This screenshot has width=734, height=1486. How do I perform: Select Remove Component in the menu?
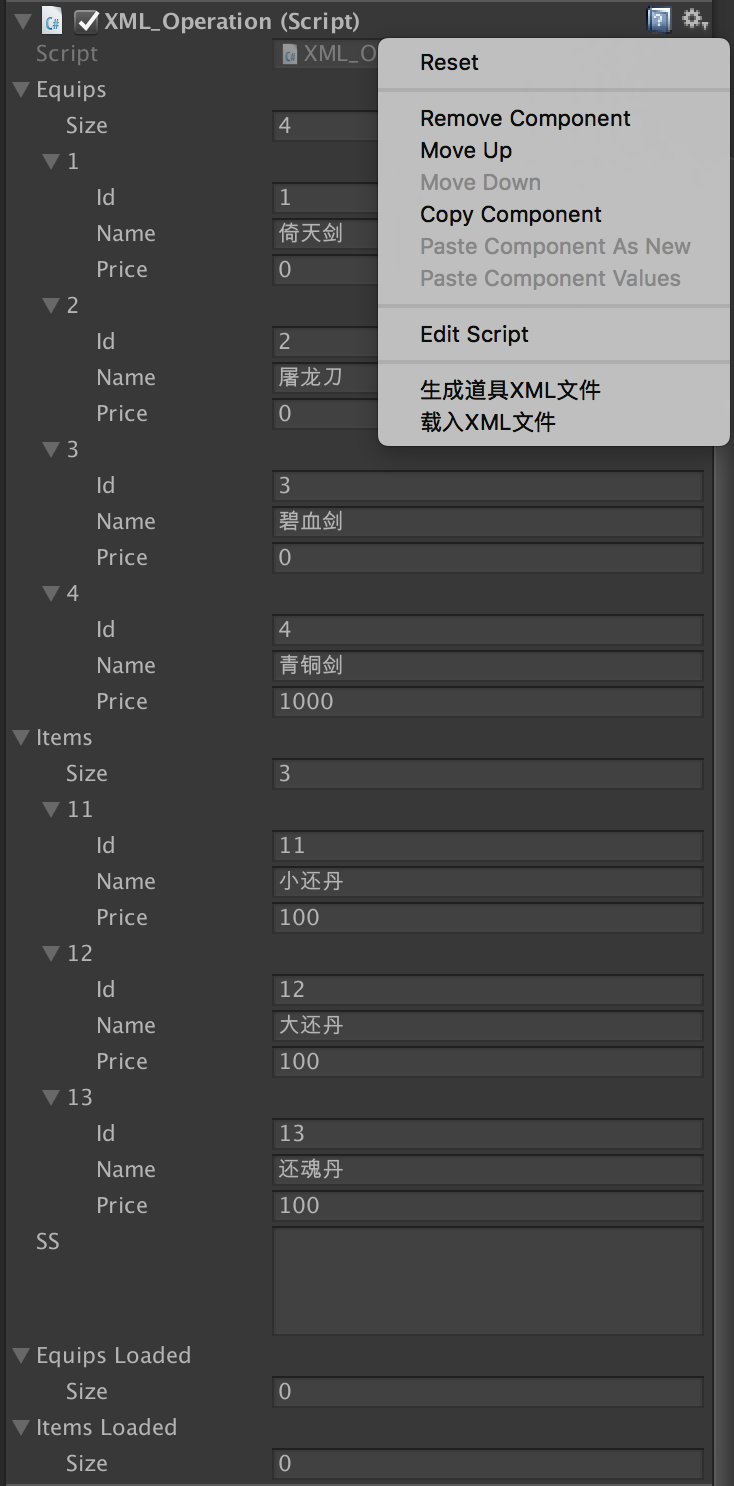tap(525, 118)
